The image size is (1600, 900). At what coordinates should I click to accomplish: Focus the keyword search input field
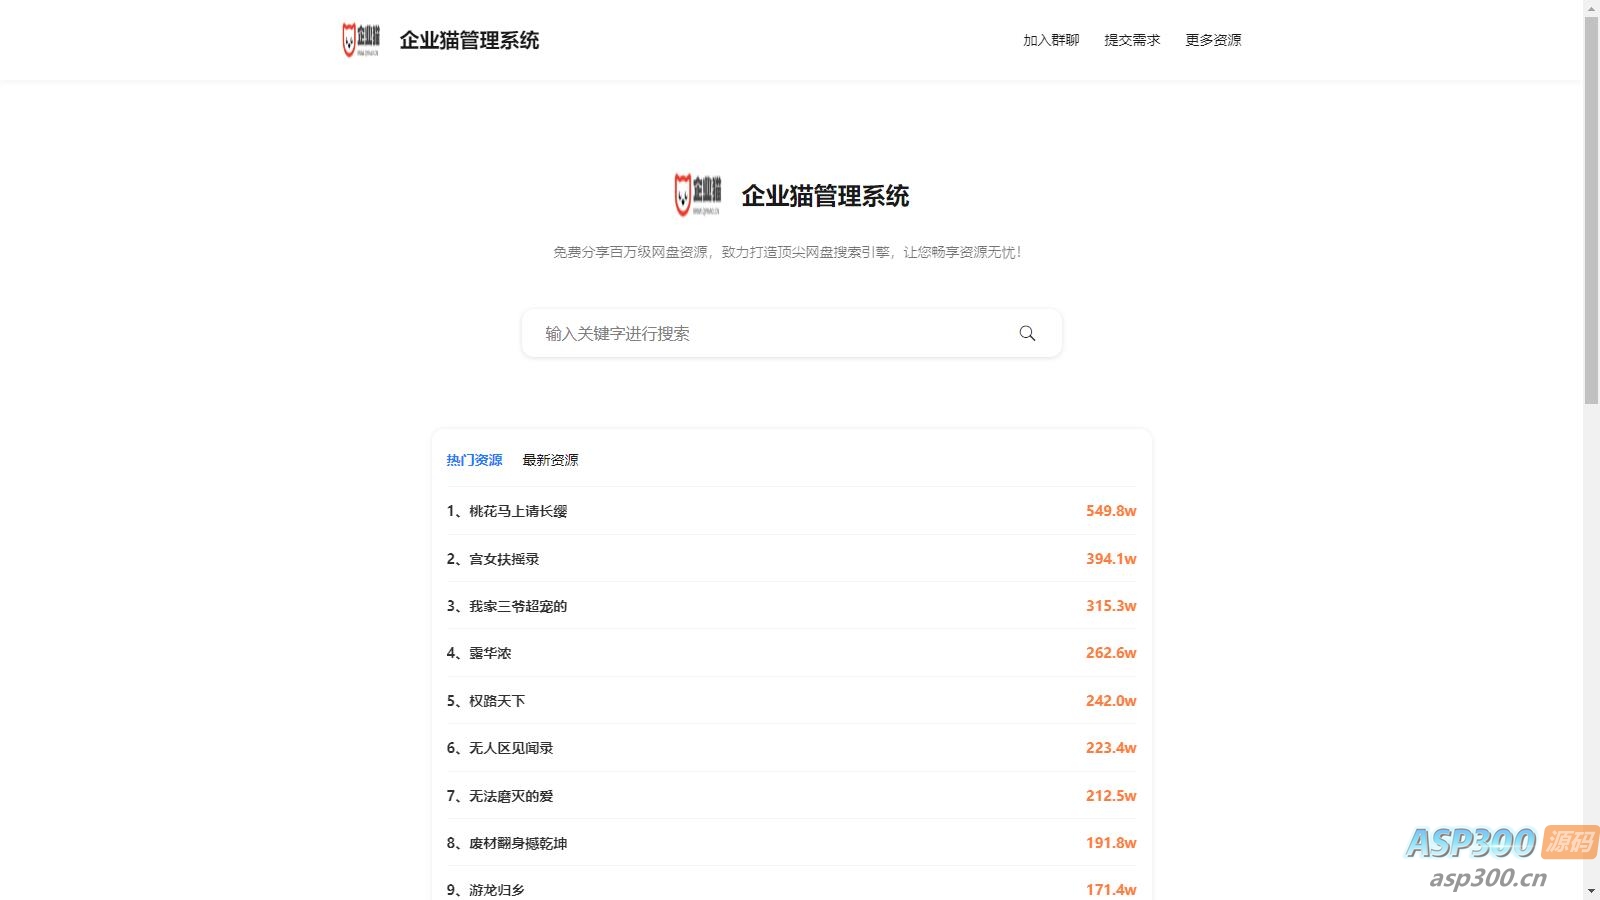click(770, 333)
